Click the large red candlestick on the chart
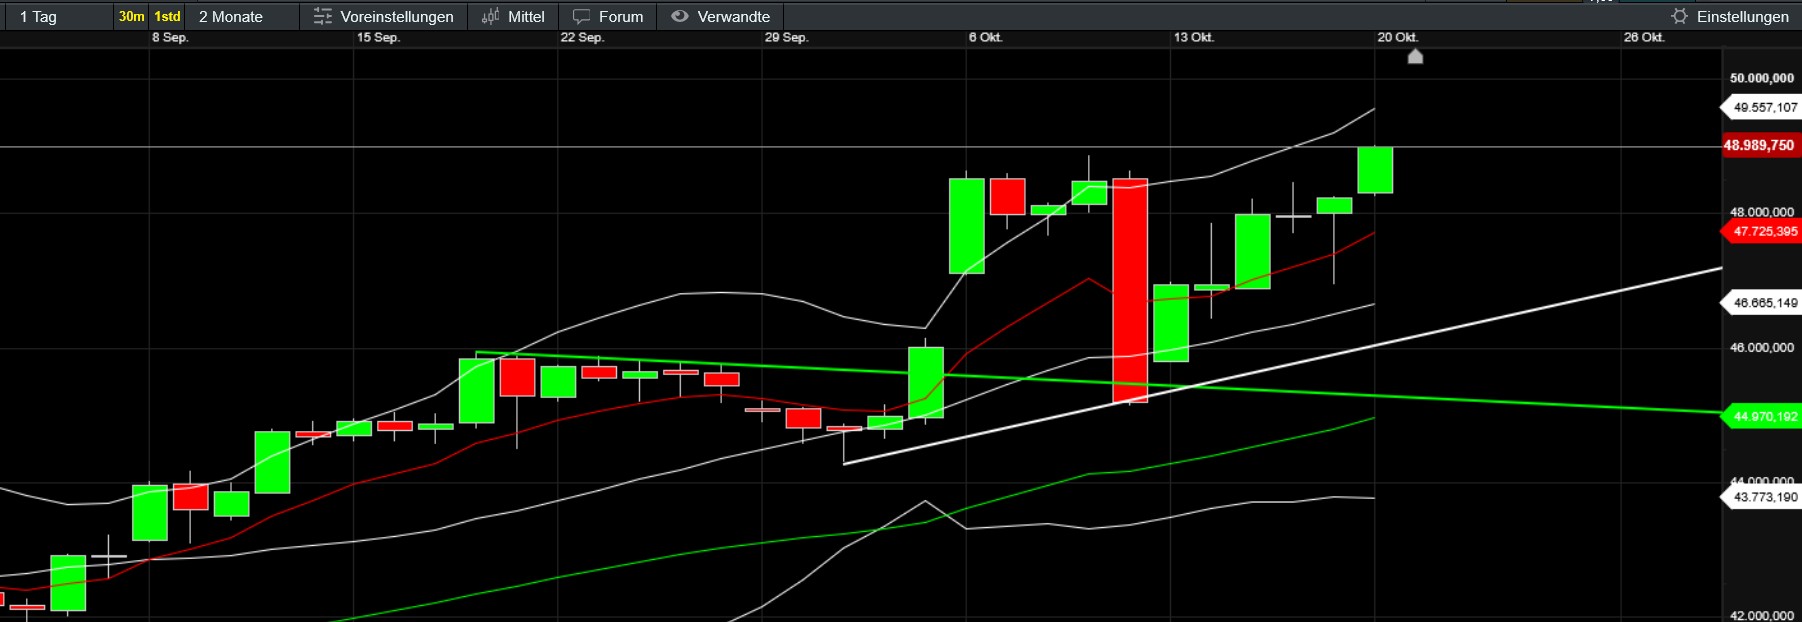The width and height of the screenshot is (1802, 622). [1130, 290]
